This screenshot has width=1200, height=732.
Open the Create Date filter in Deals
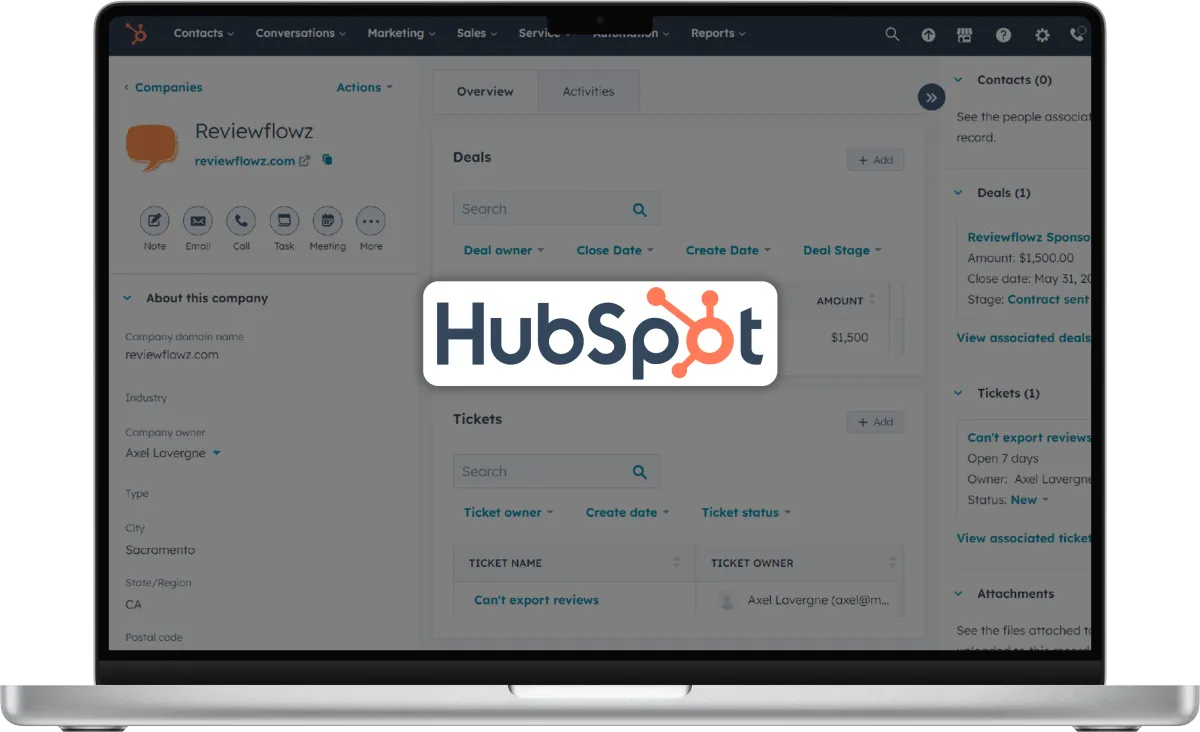tap(728, 251)
